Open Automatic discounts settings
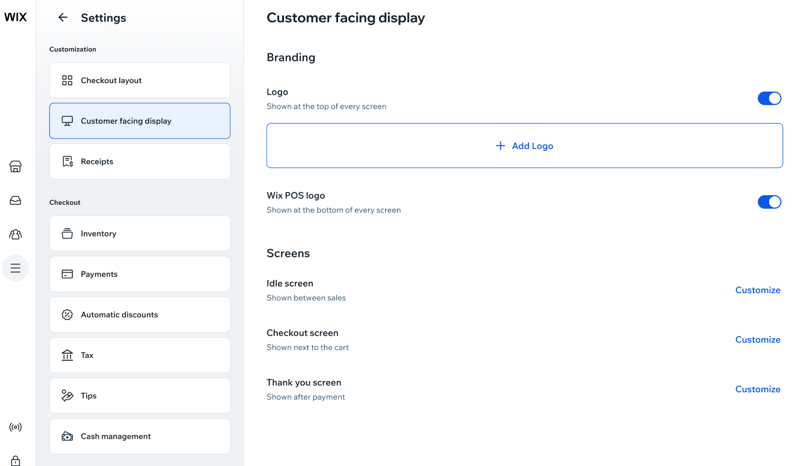800x466 pixels. (x=140, y=314)
